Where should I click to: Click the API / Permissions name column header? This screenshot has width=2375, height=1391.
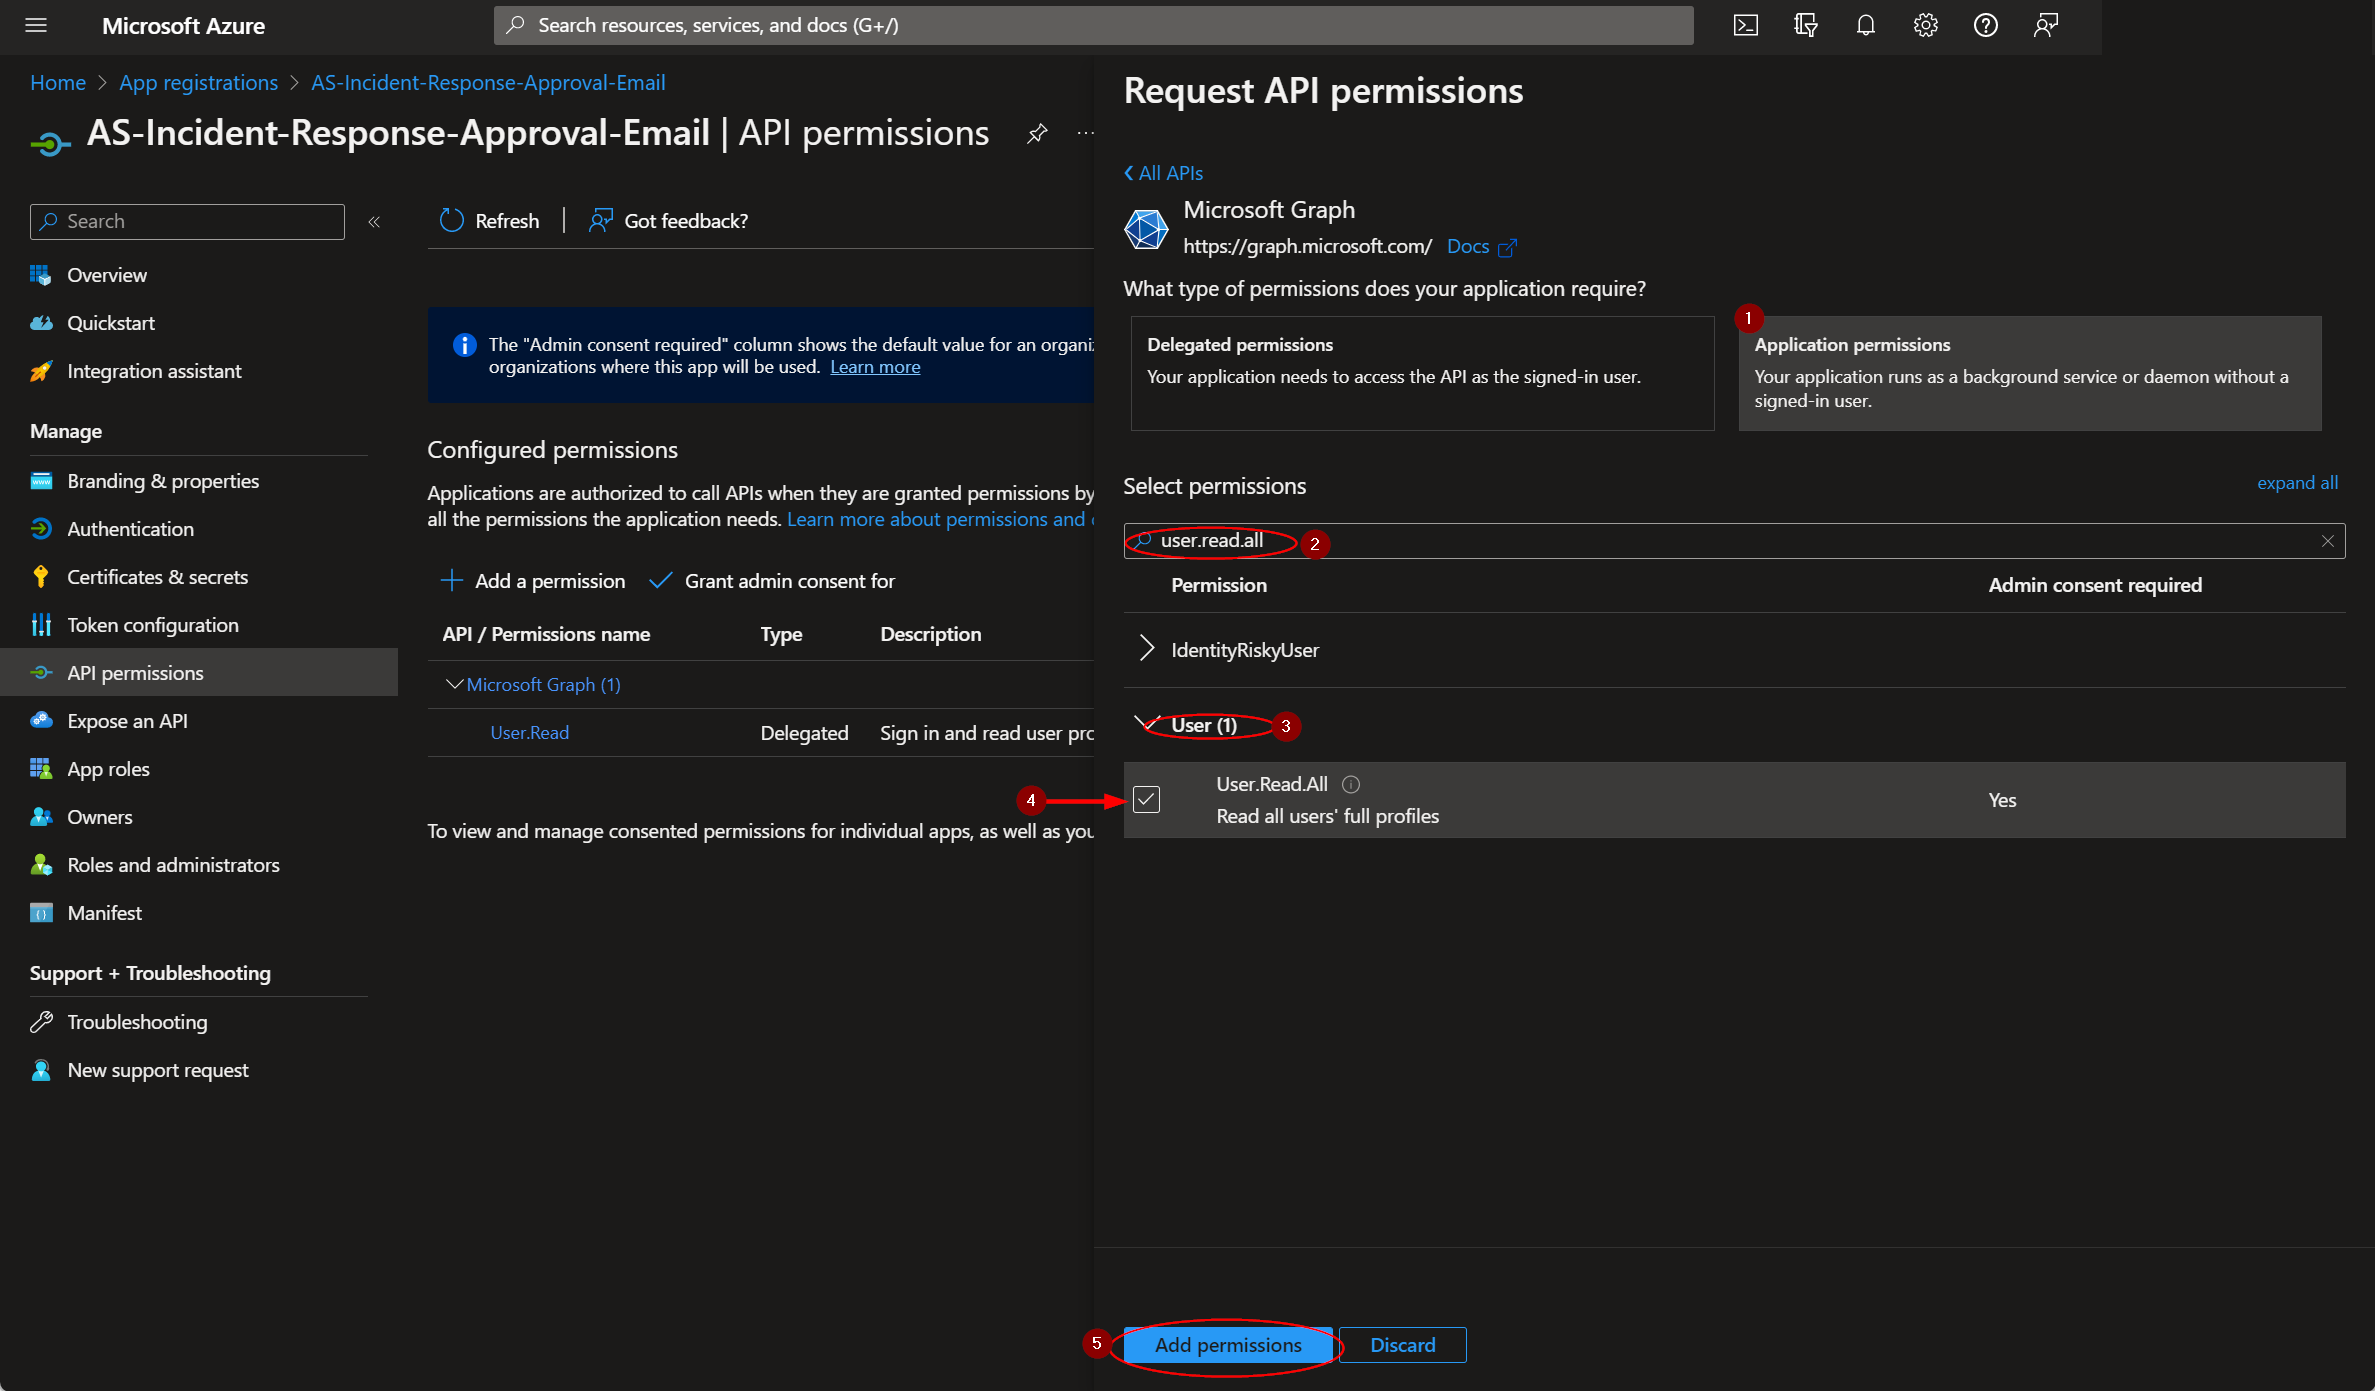click(x=546, y=634)
